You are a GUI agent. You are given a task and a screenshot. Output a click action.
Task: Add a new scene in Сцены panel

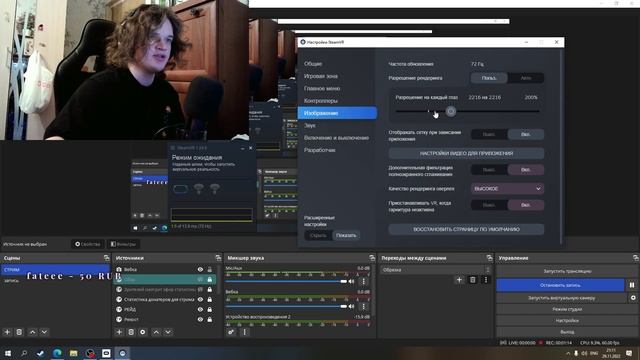pyautogui.click(x=7, y=332)
